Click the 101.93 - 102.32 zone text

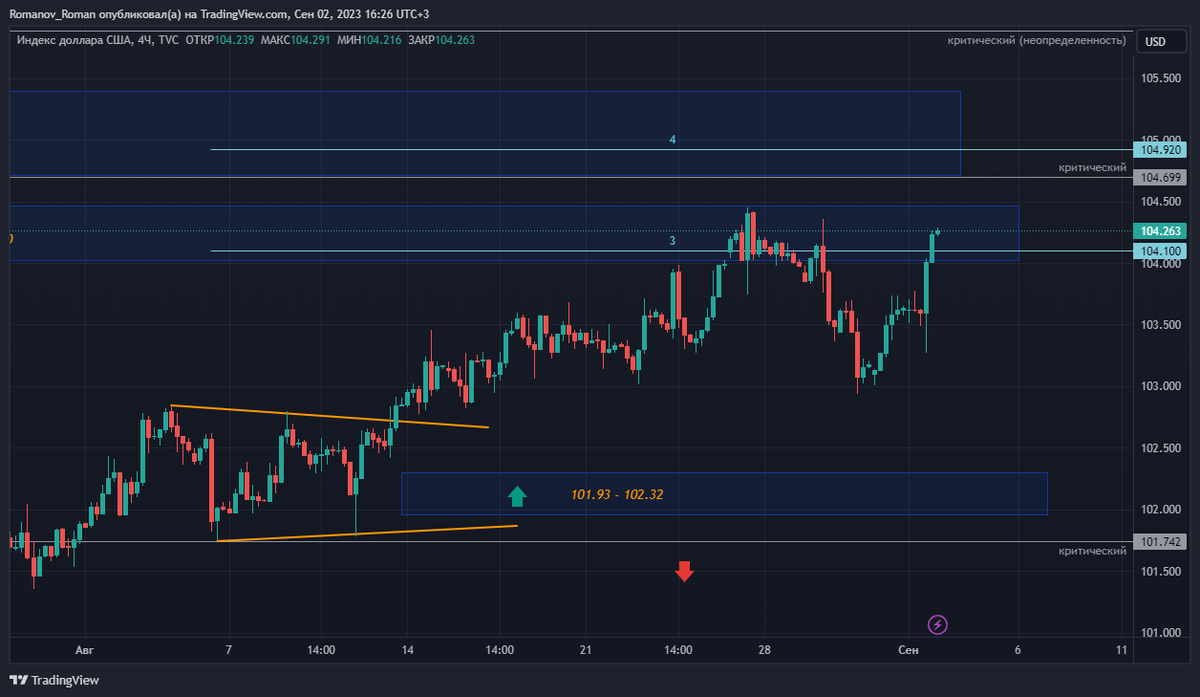[618, 495]
